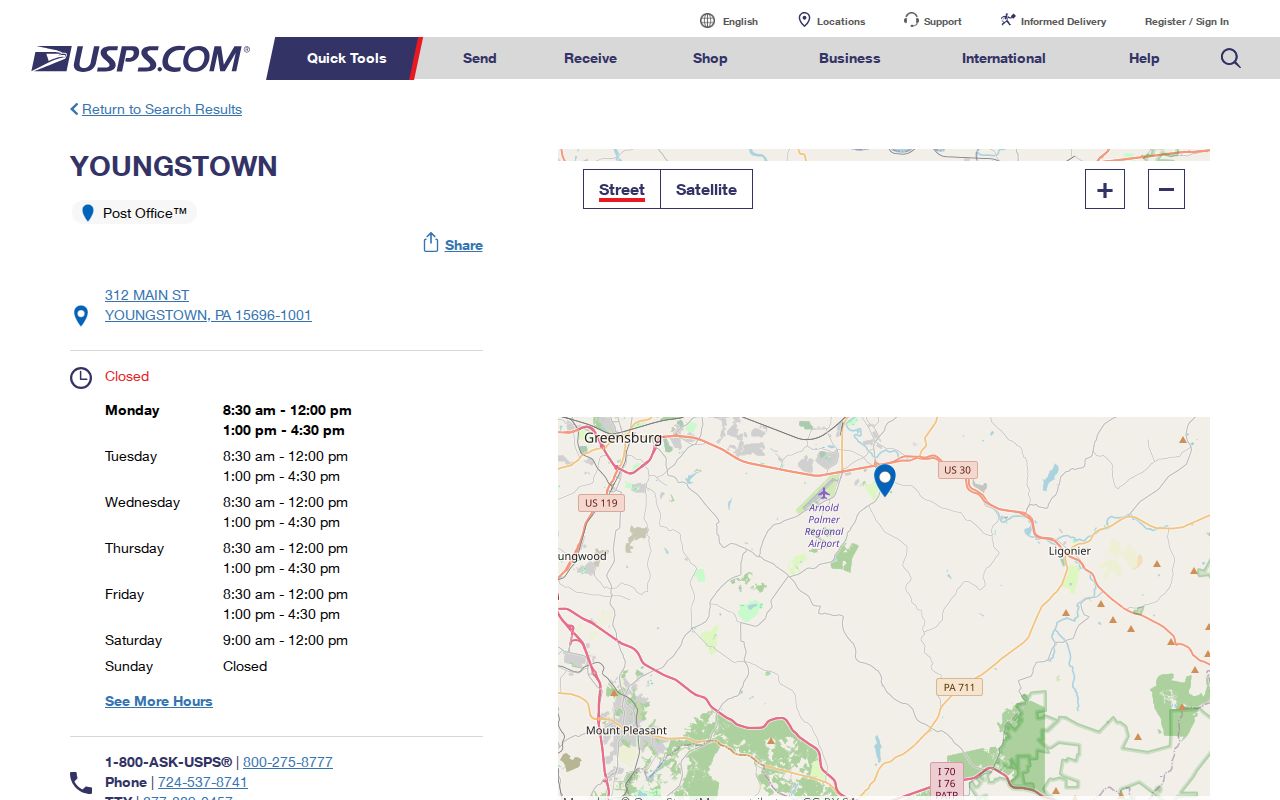Click the Ligonier label on map
The image size is (1280, 800).
pyautogui.click(x=1069, y=551)
